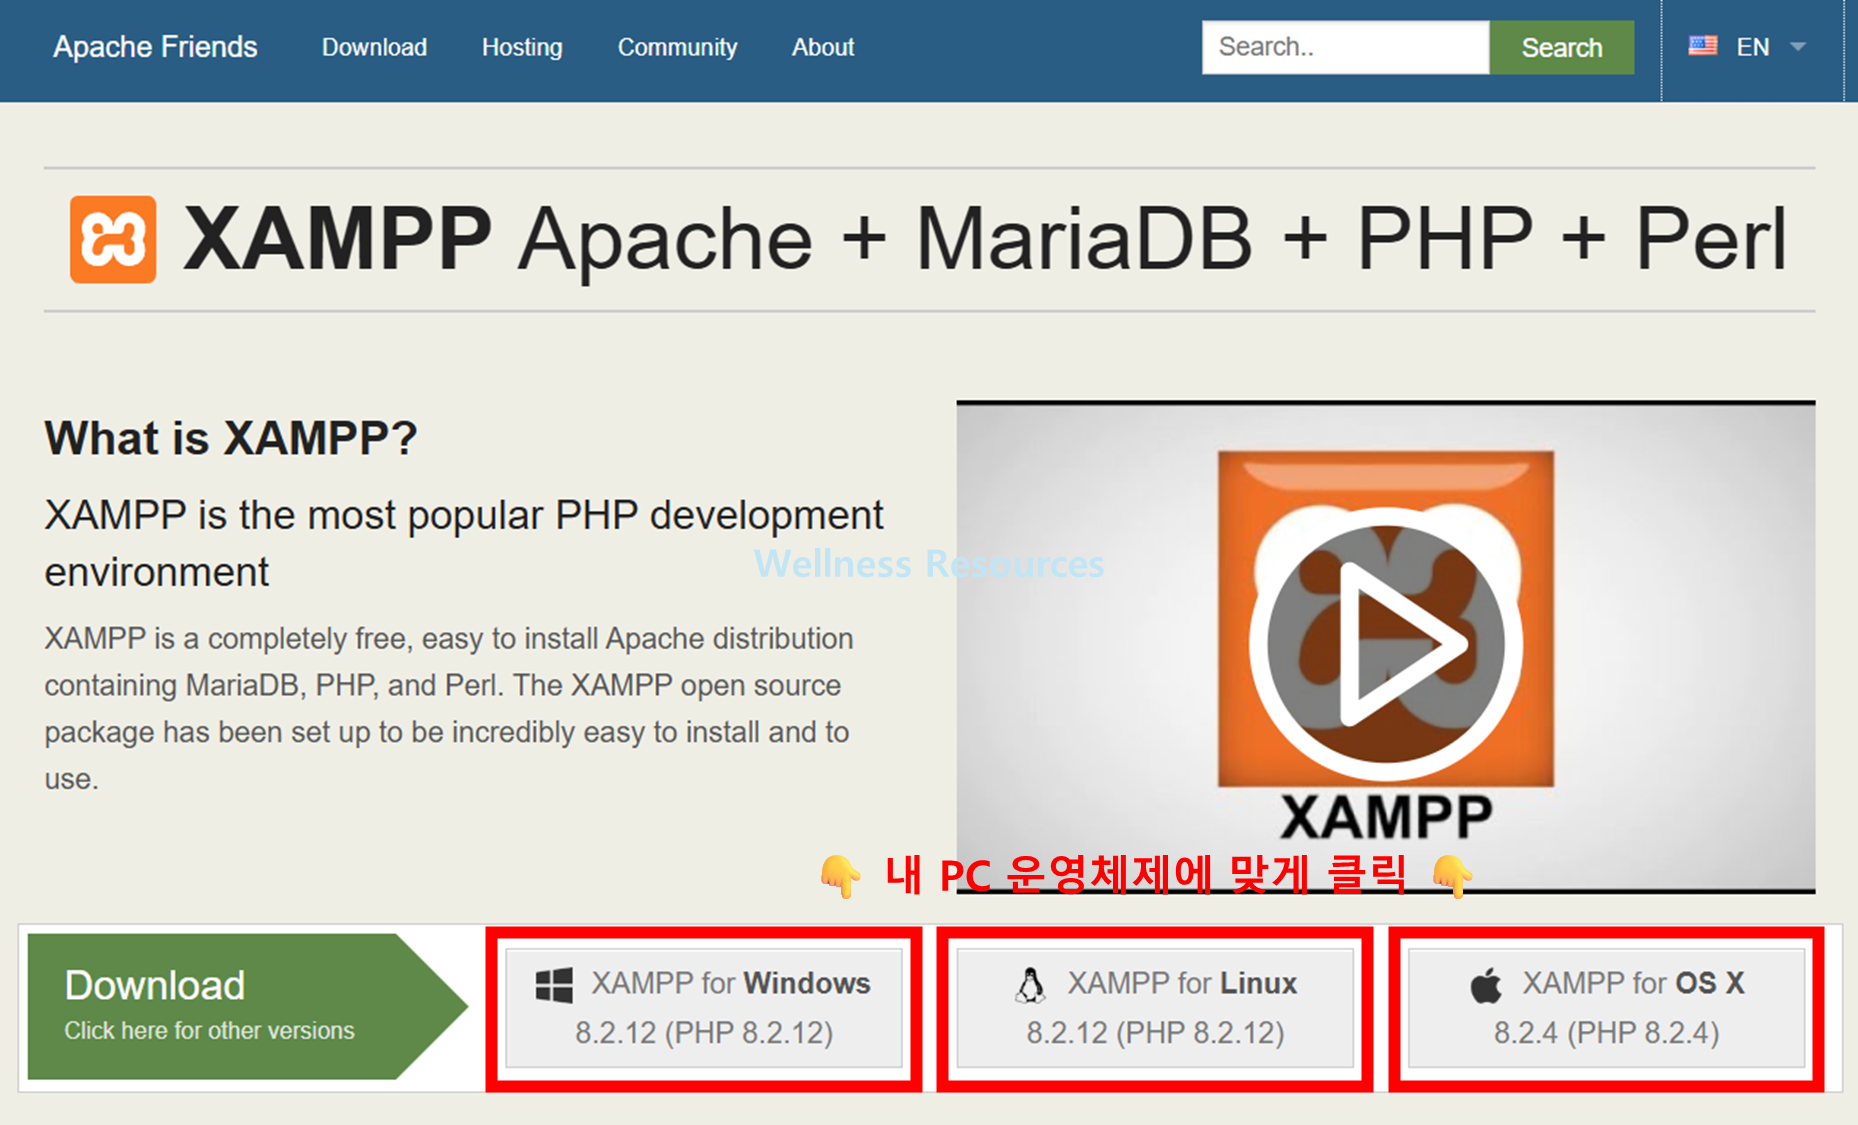Click the 'What is XAMPP?' heading
This screenshot has height=1125, width=1858.
[231, 438]
